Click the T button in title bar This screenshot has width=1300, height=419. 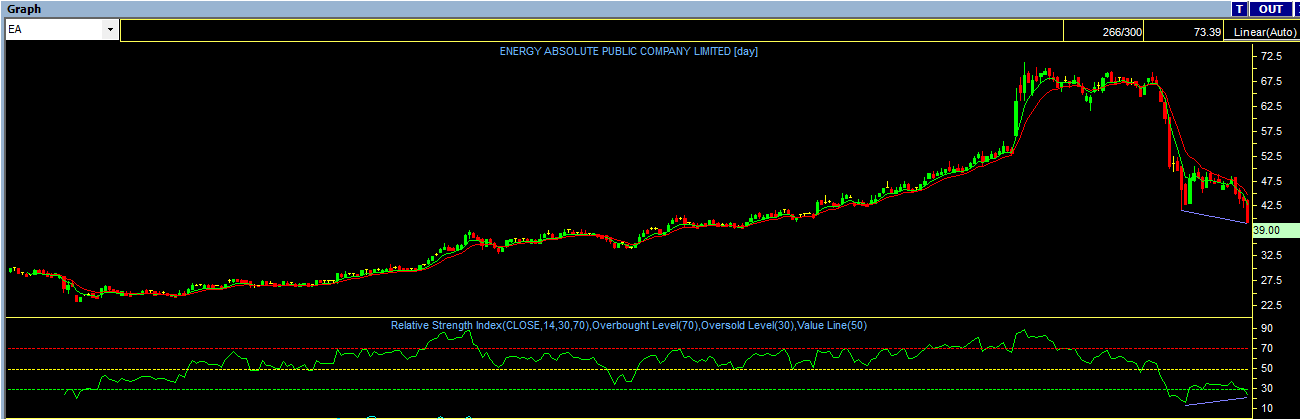click(x=1239, y=8)
